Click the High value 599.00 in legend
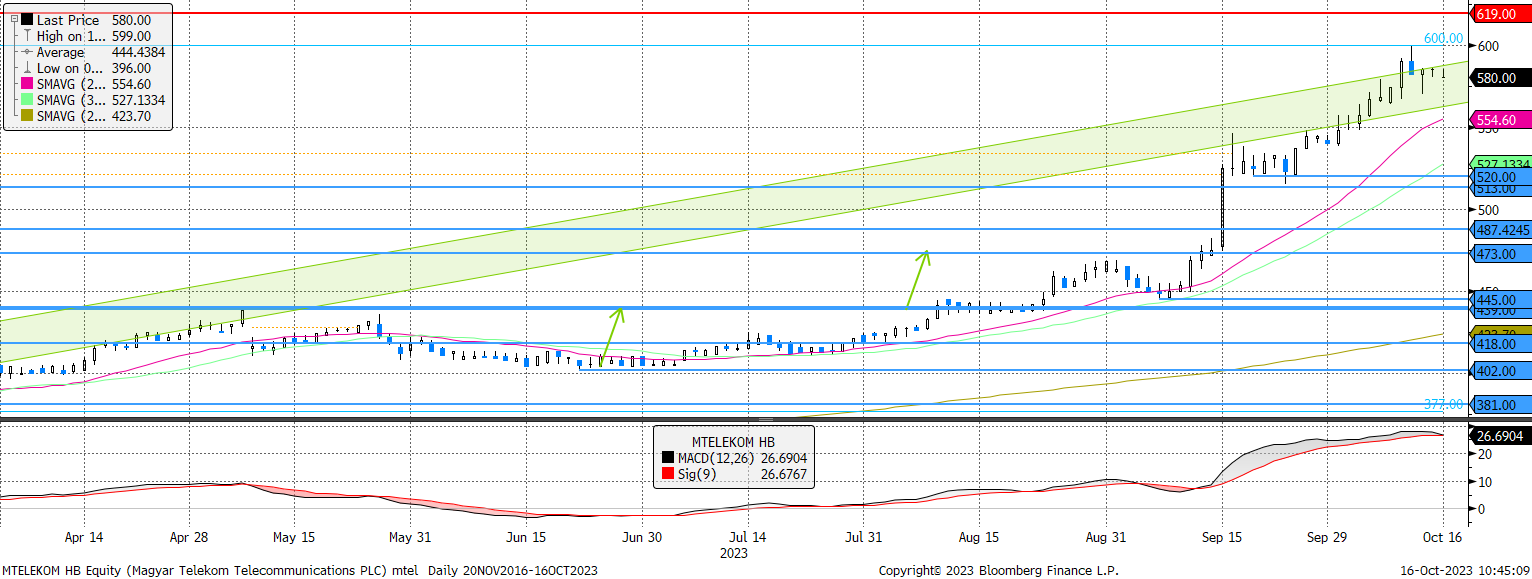 [132, 36]
